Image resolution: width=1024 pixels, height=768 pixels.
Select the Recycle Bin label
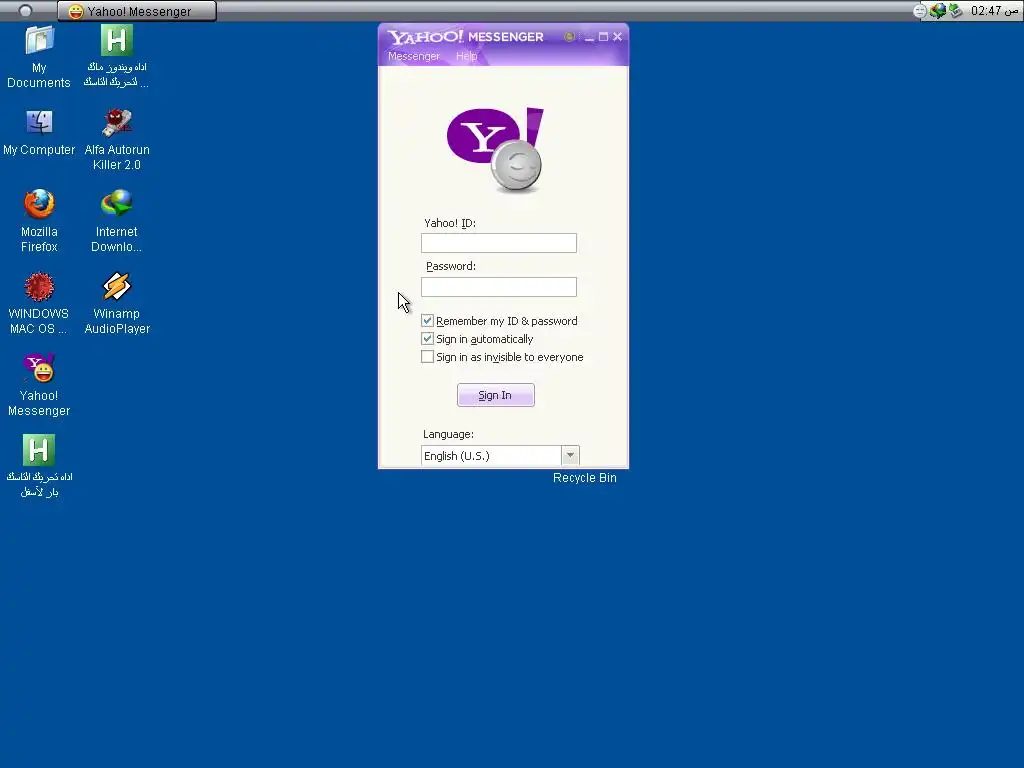(x=584, y=478)
